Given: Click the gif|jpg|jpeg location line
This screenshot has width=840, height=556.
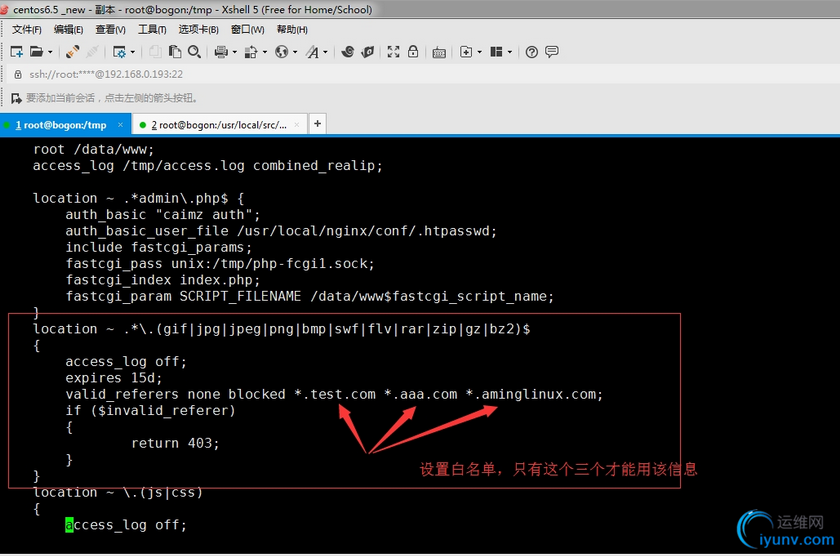Looking at the screenshot, I should (x=282, y=329).
